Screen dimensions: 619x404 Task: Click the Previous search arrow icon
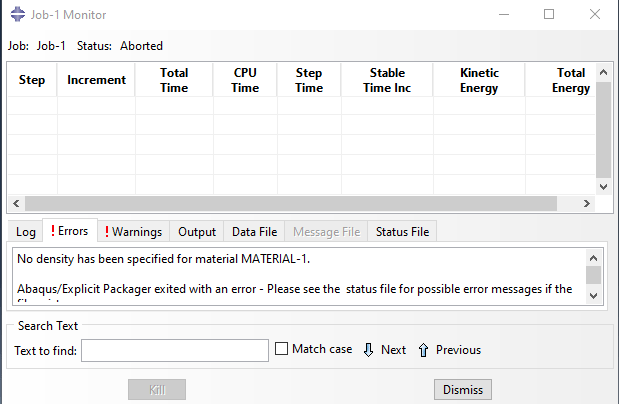pos(423,350)
